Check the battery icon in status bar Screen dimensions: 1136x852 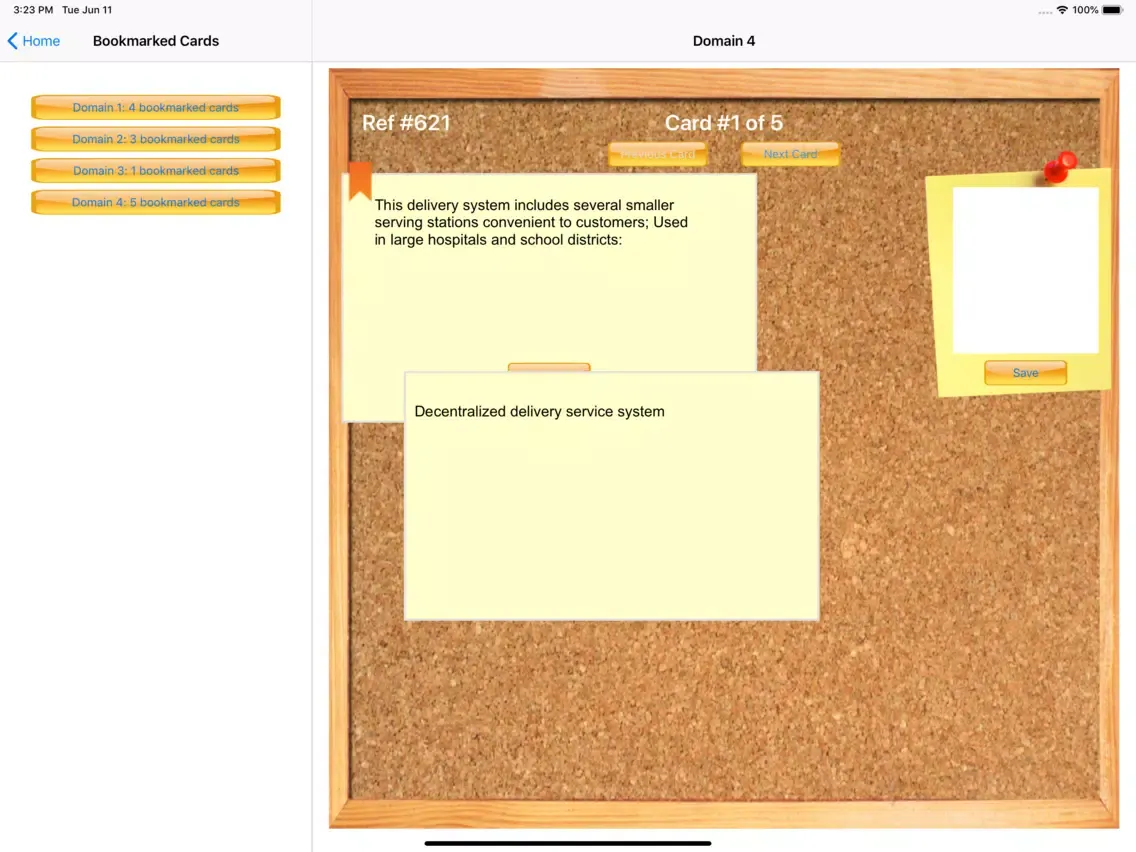1113,10
